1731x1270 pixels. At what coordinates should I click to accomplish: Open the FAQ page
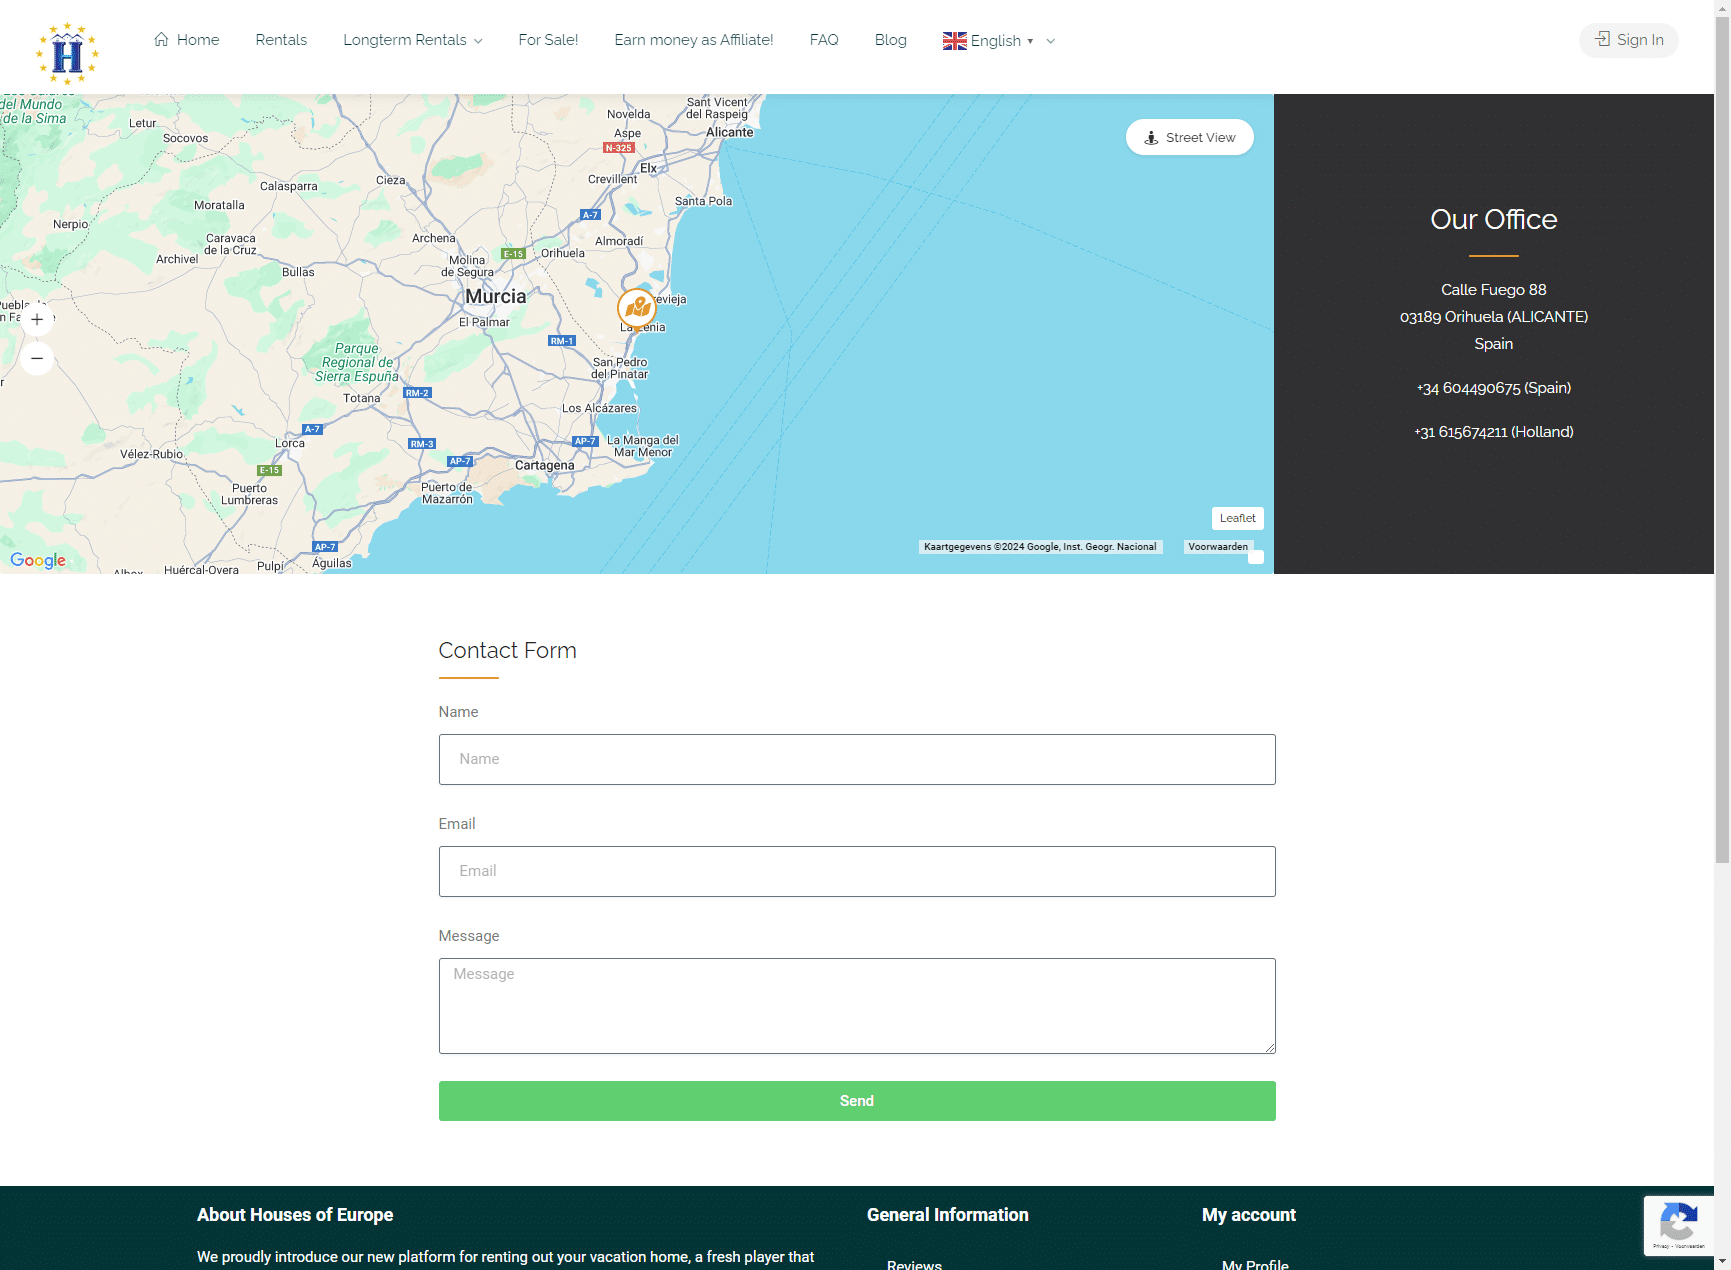coord(823,40)
